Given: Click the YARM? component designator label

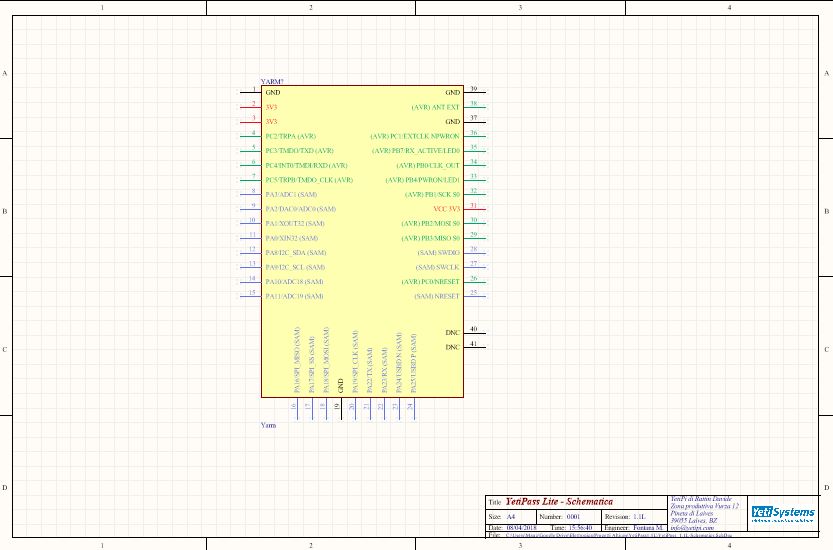Looking at the screenshot, I should 272,82.
